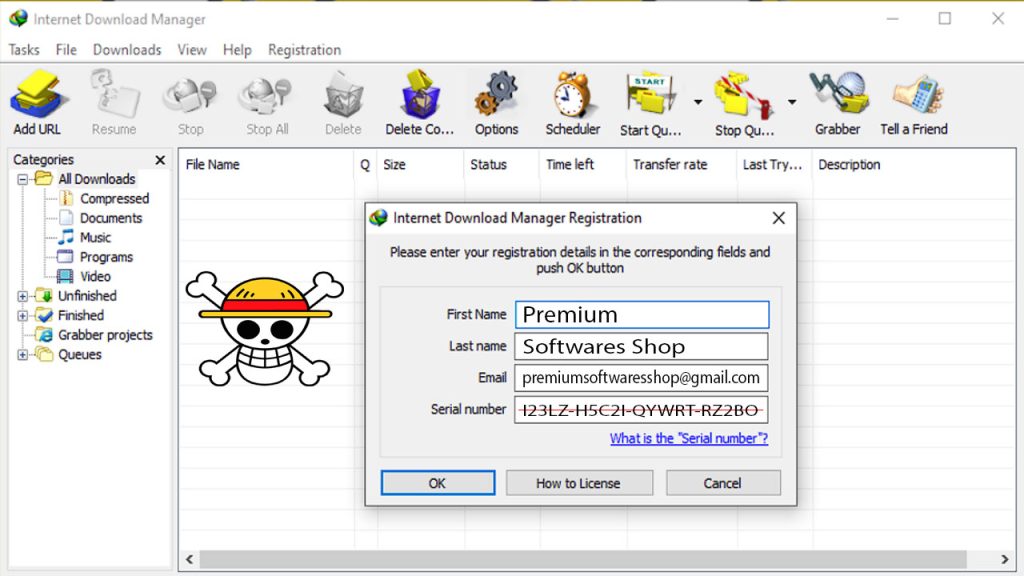Open the Registration menu
The width and height of the screenshot is (1024, 576).
pos(304,49)
